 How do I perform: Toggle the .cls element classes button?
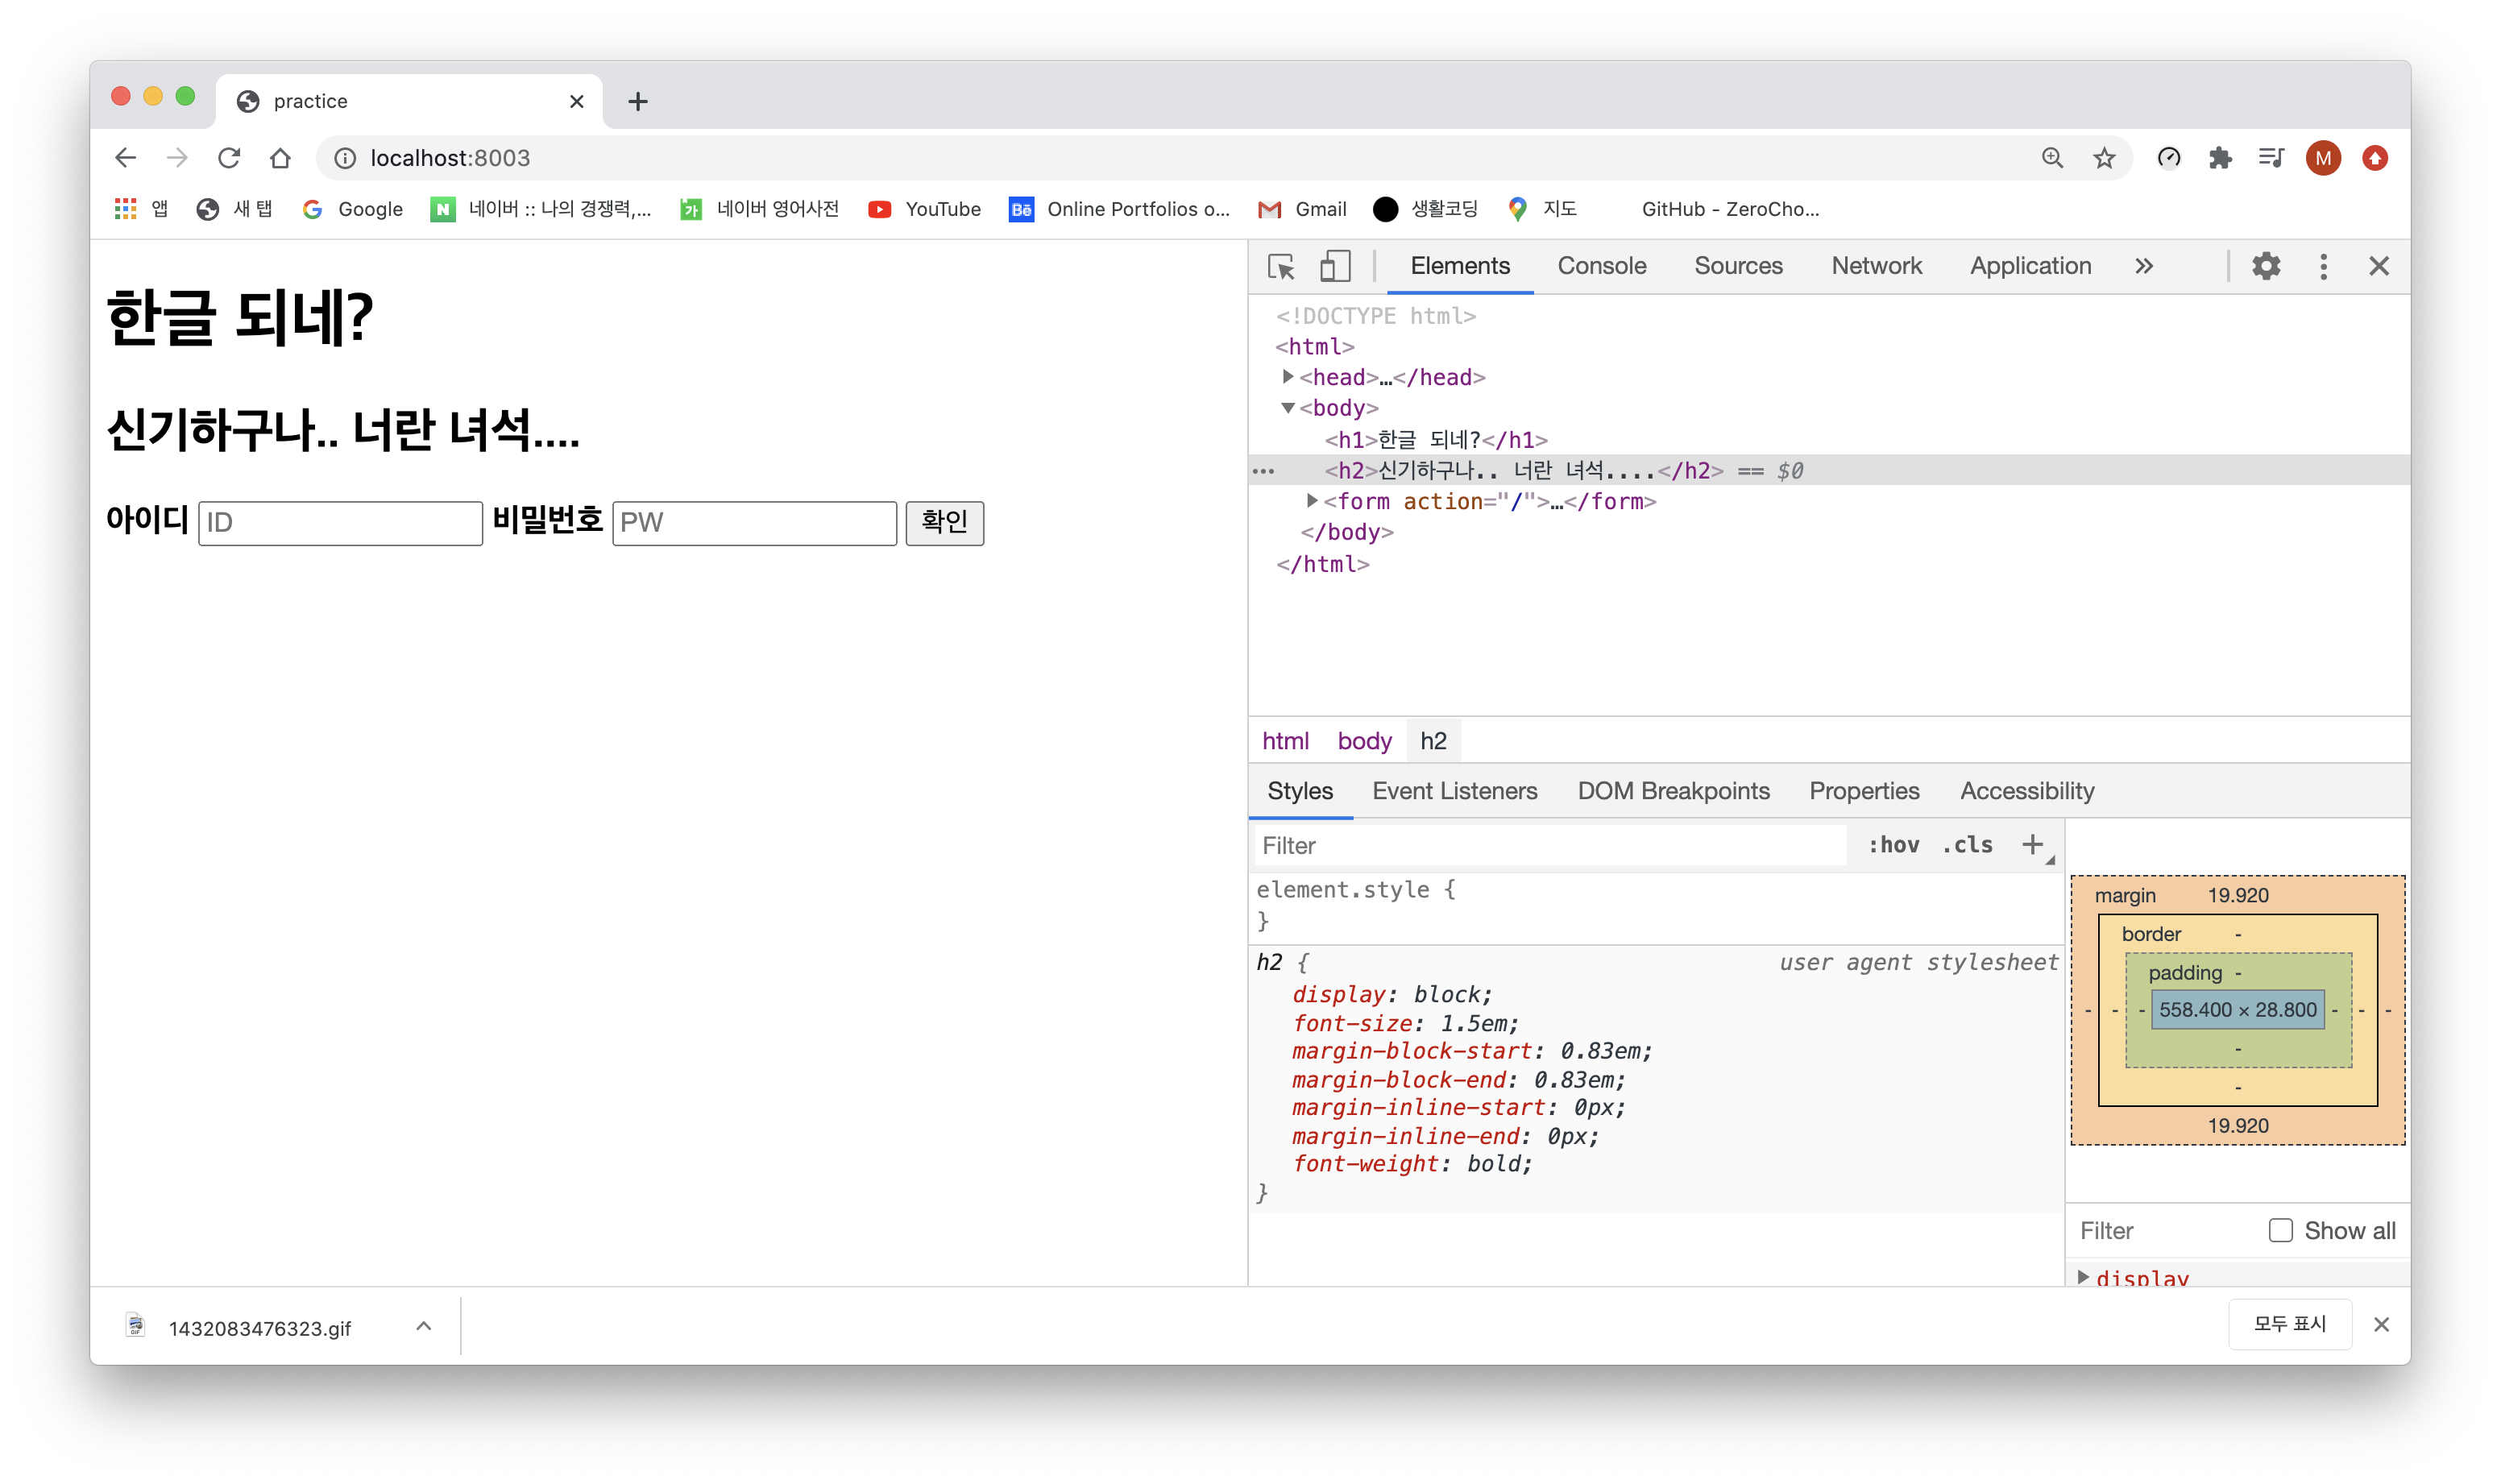coord(1967,845)
